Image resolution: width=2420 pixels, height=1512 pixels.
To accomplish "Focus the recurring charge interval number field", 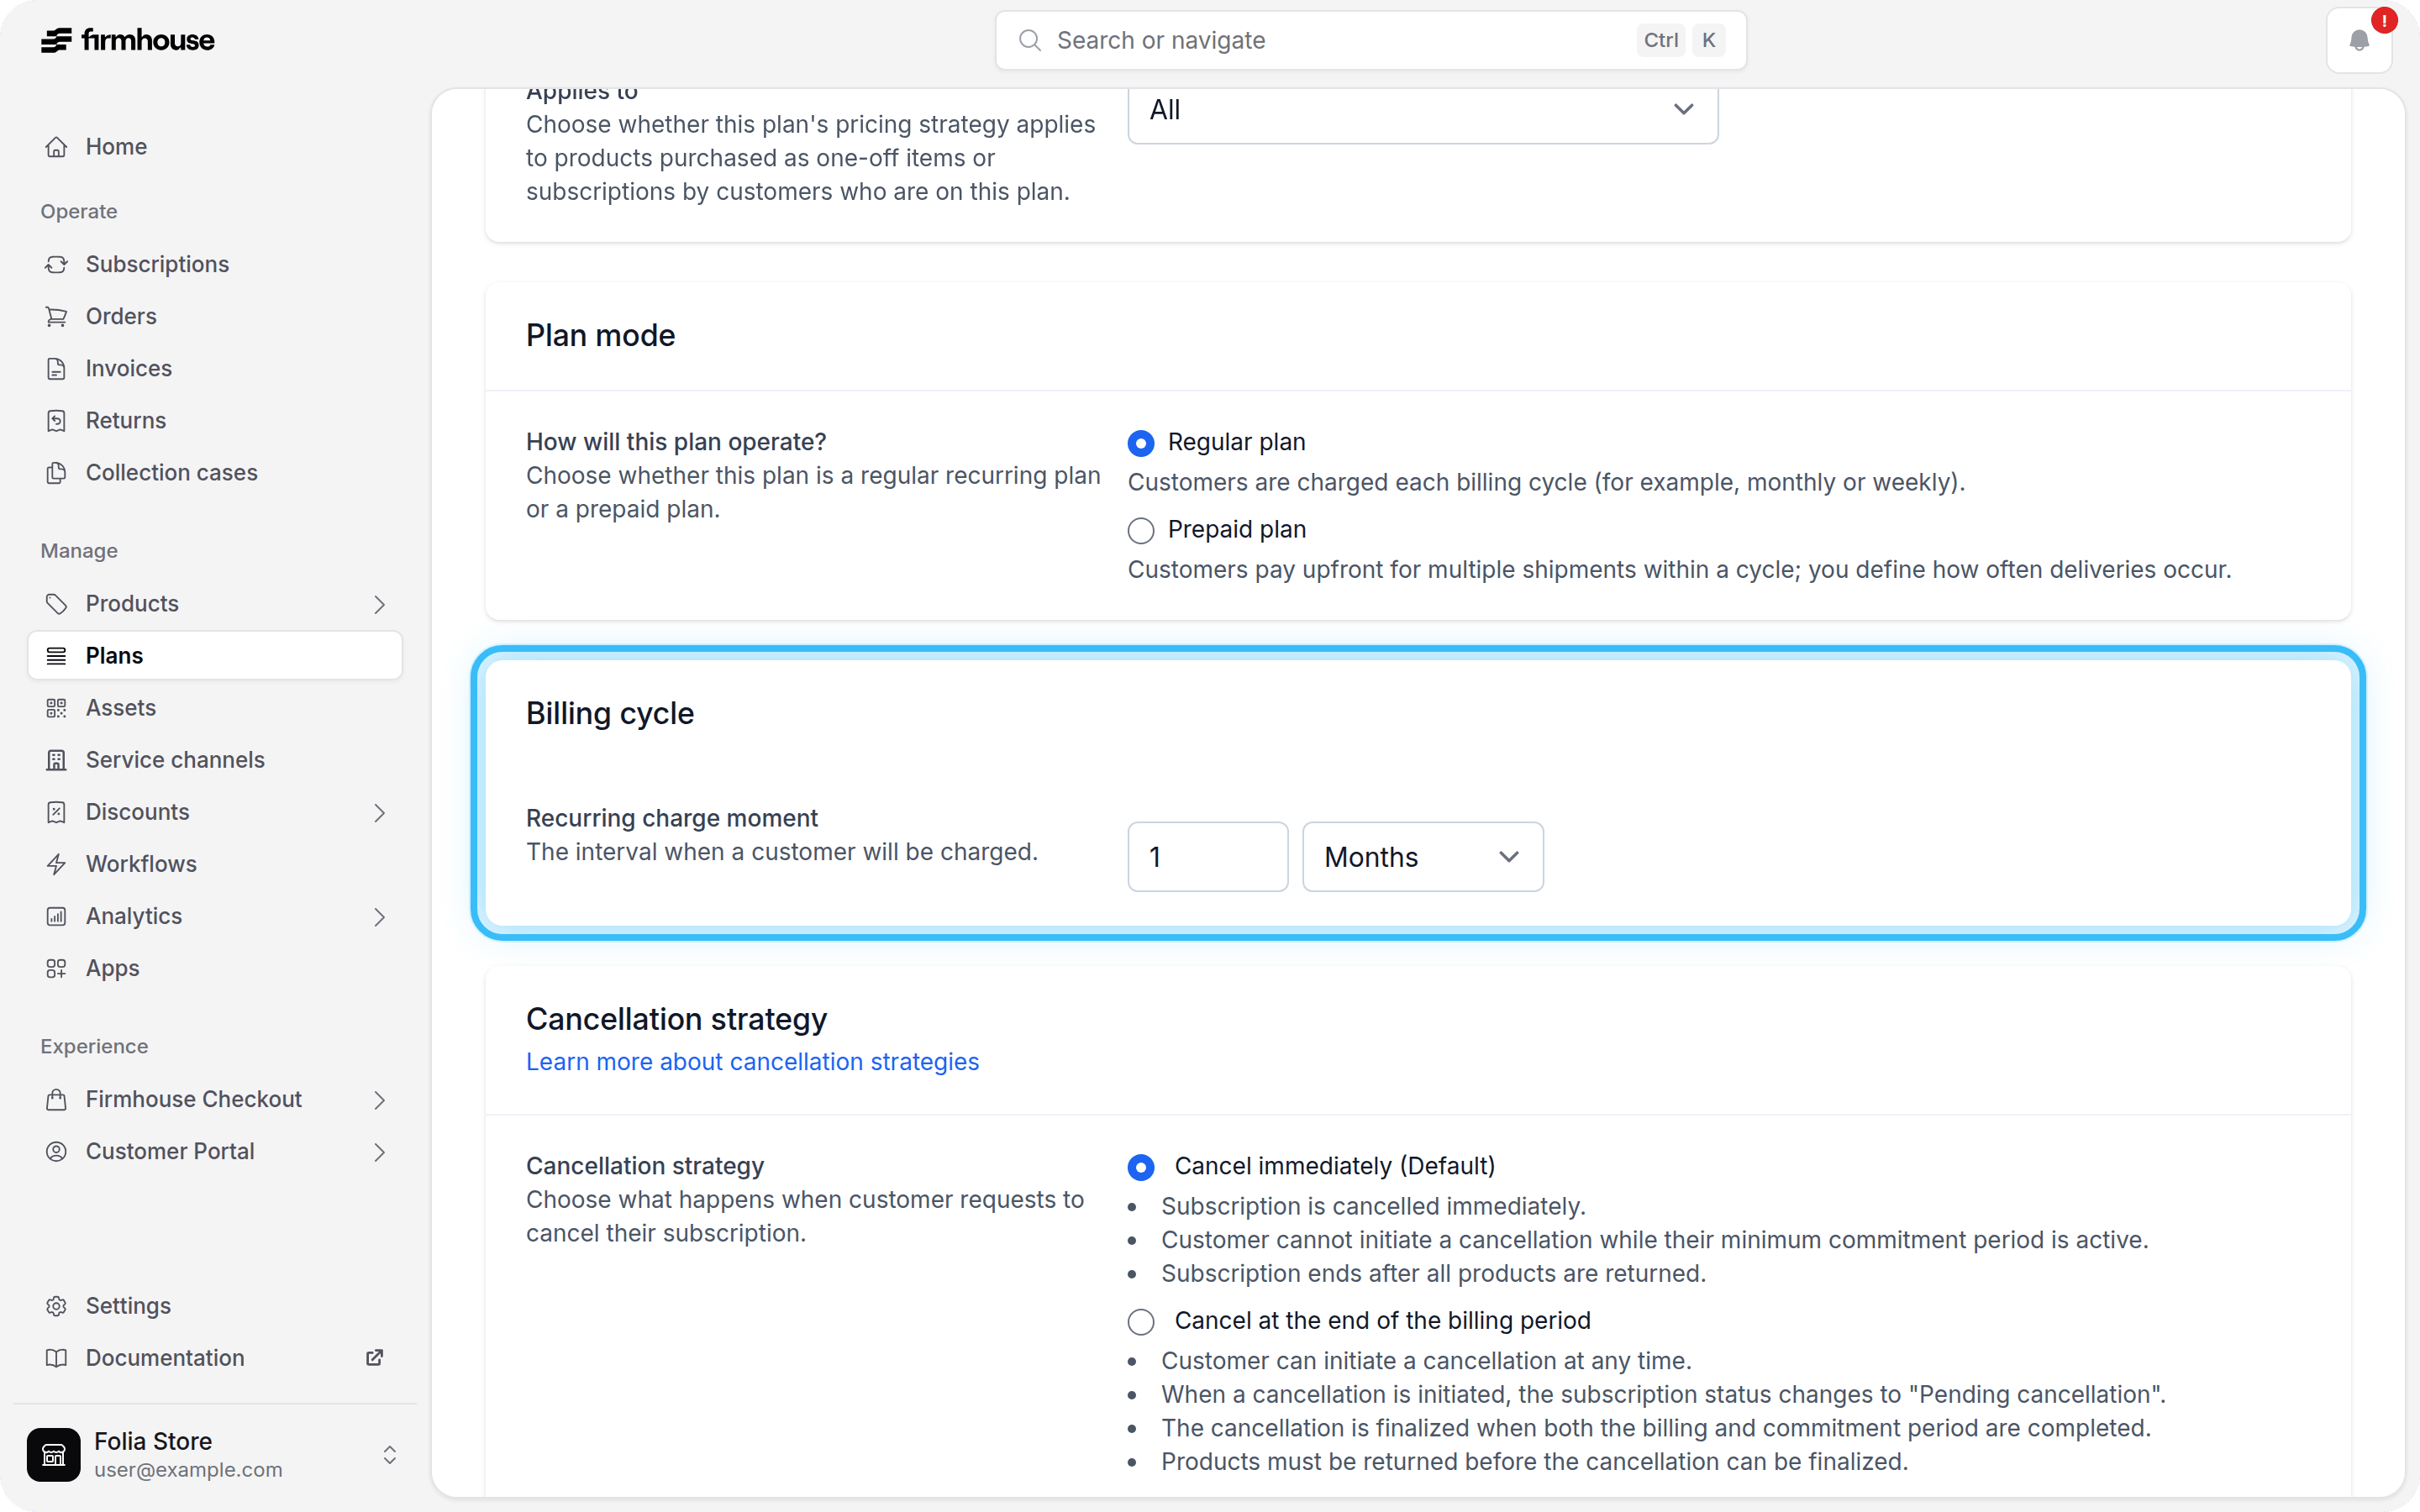I will (1207, 857).
